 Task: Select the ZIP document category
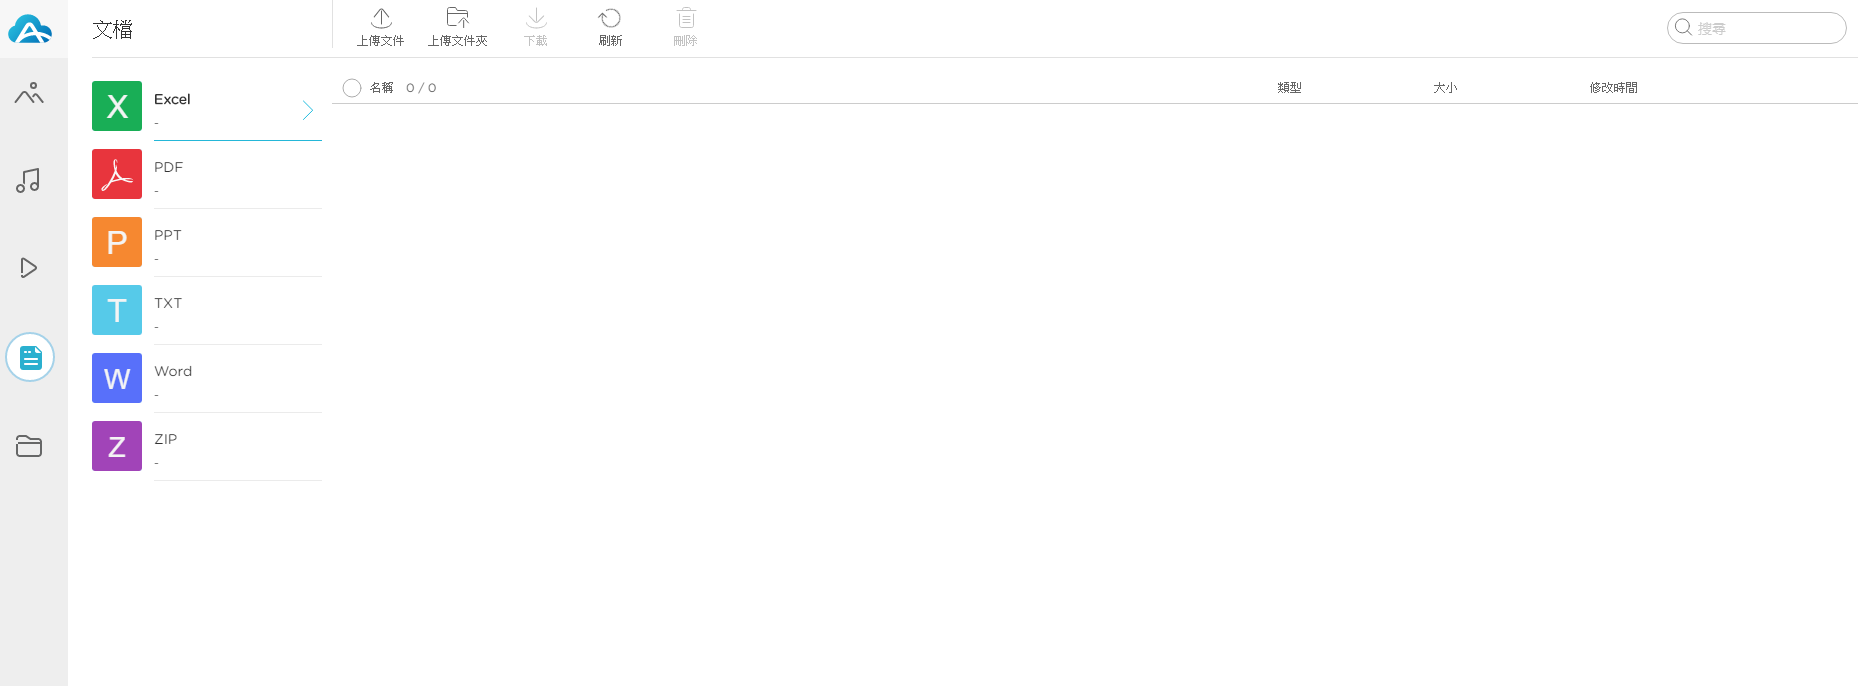(x=207, y=447)
